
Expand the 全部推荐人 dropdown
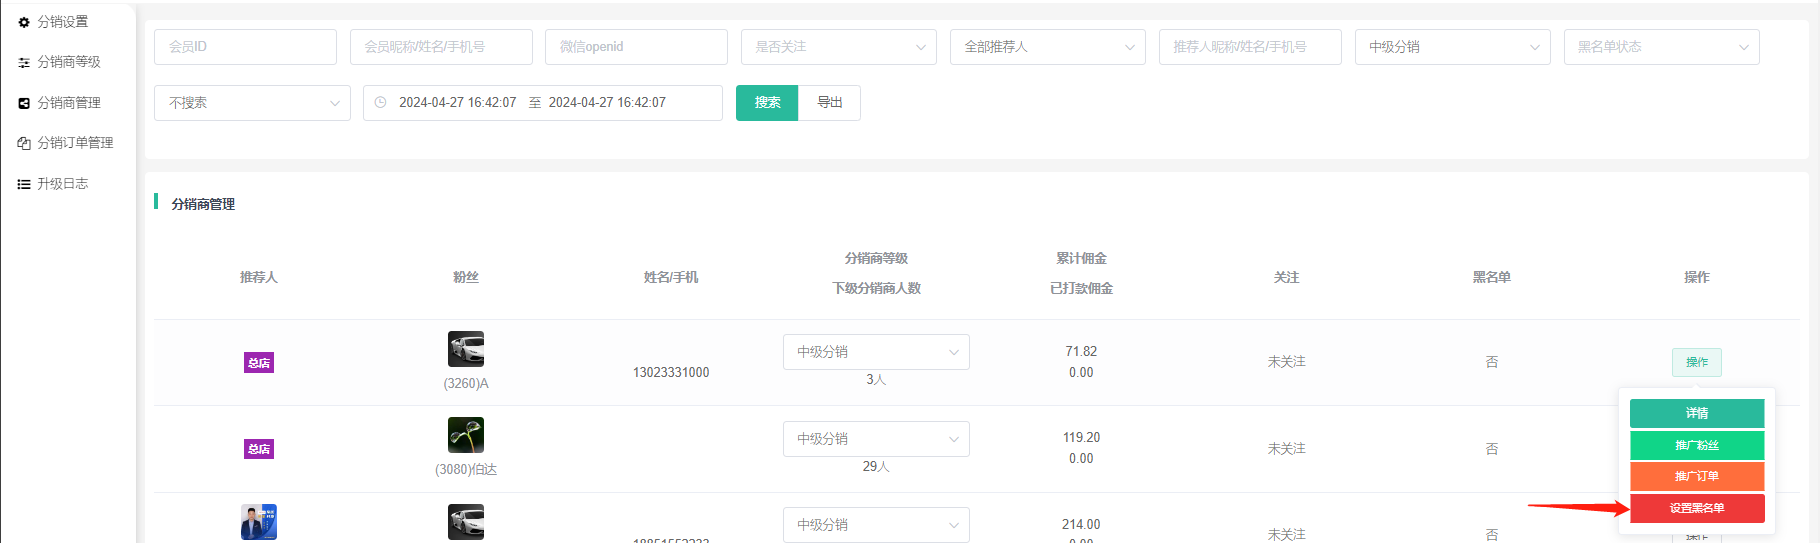pos(1047,47)
